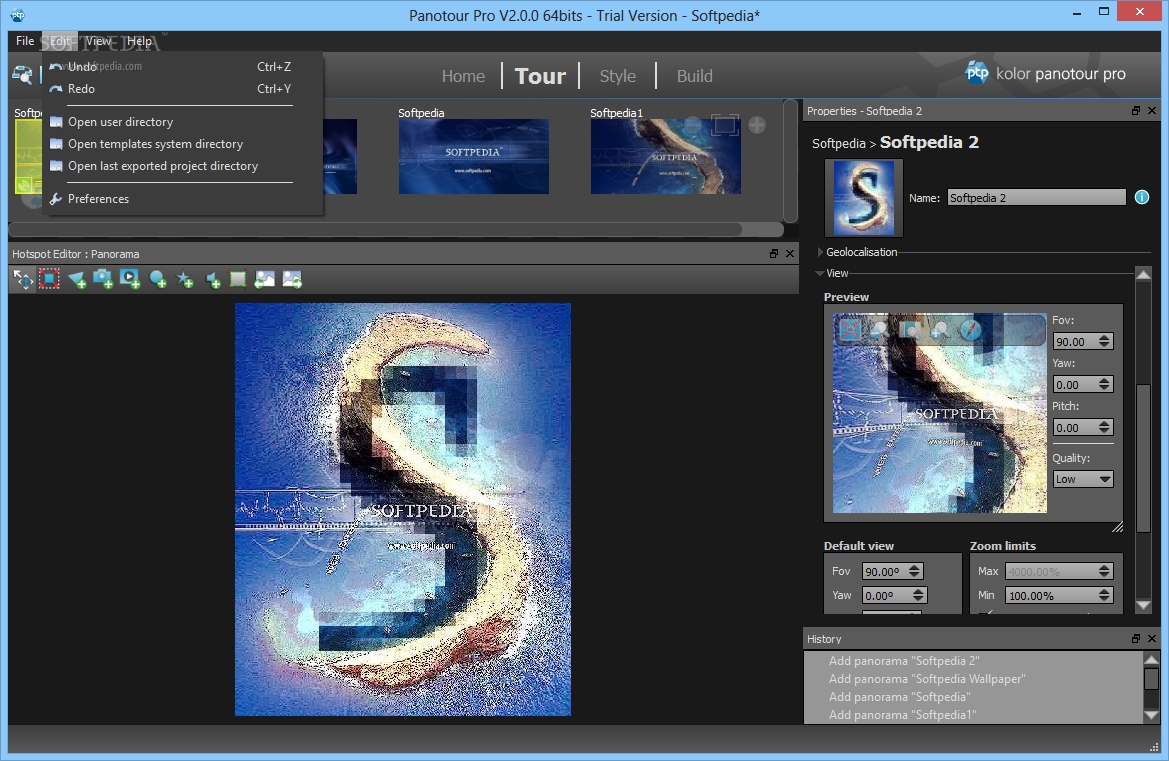Click the Softpedia 2 properties thumbnail
Screen dimensions: 1169x761
pos(863,198)
